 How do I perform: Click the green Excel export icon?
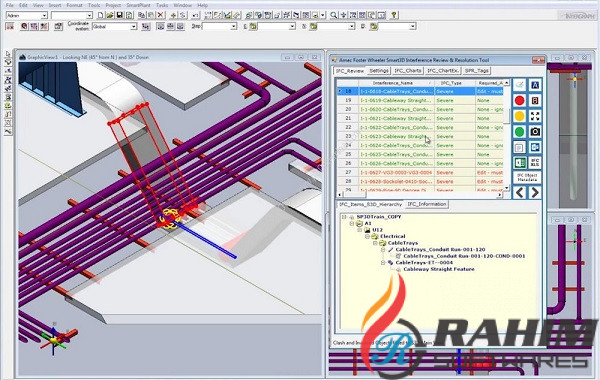[x=520, y=163]
